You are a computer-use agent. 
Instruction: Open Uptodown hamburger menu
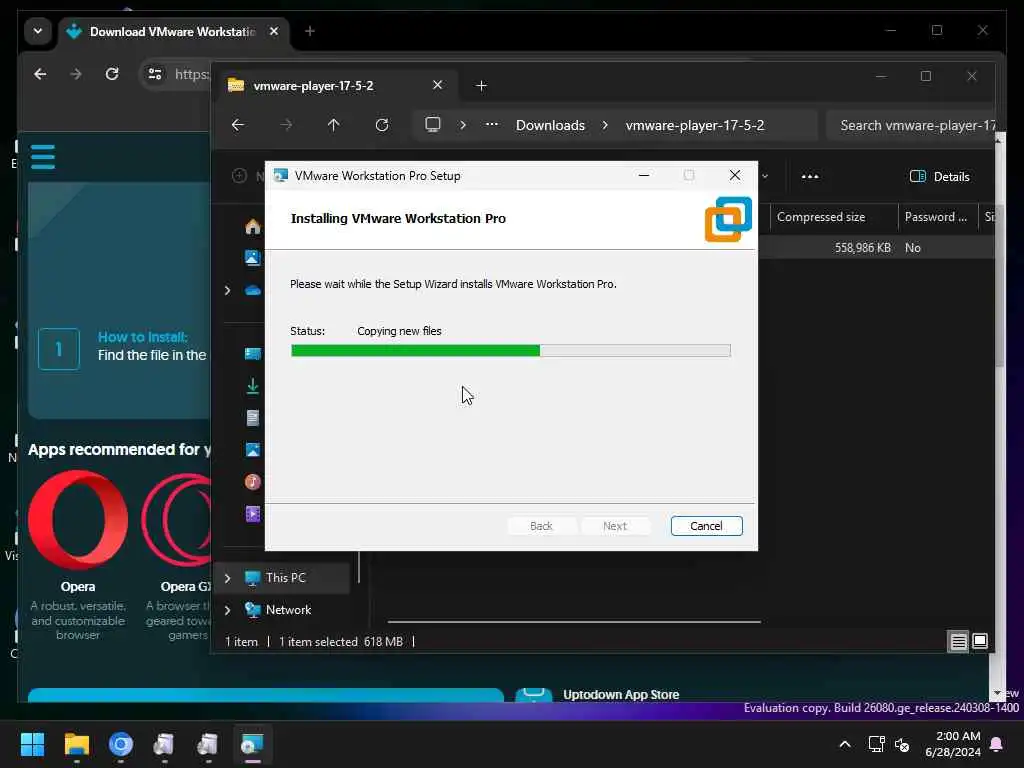(x=43, y=157)
